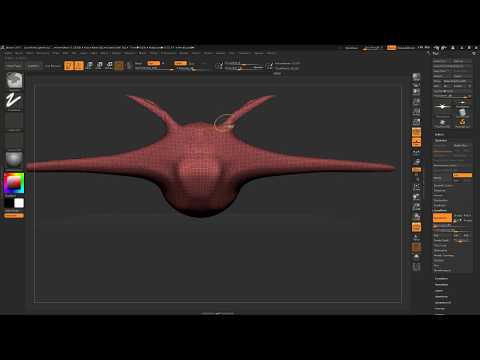Screen dimensions: 480x360
Task: Open the material sphere selector
Action: click(x=14, y=160)
